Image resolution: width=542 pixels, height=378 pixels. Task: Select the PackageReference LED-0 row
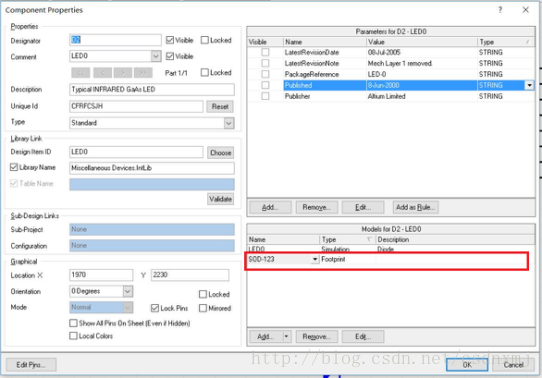click(x=391, y=74)
